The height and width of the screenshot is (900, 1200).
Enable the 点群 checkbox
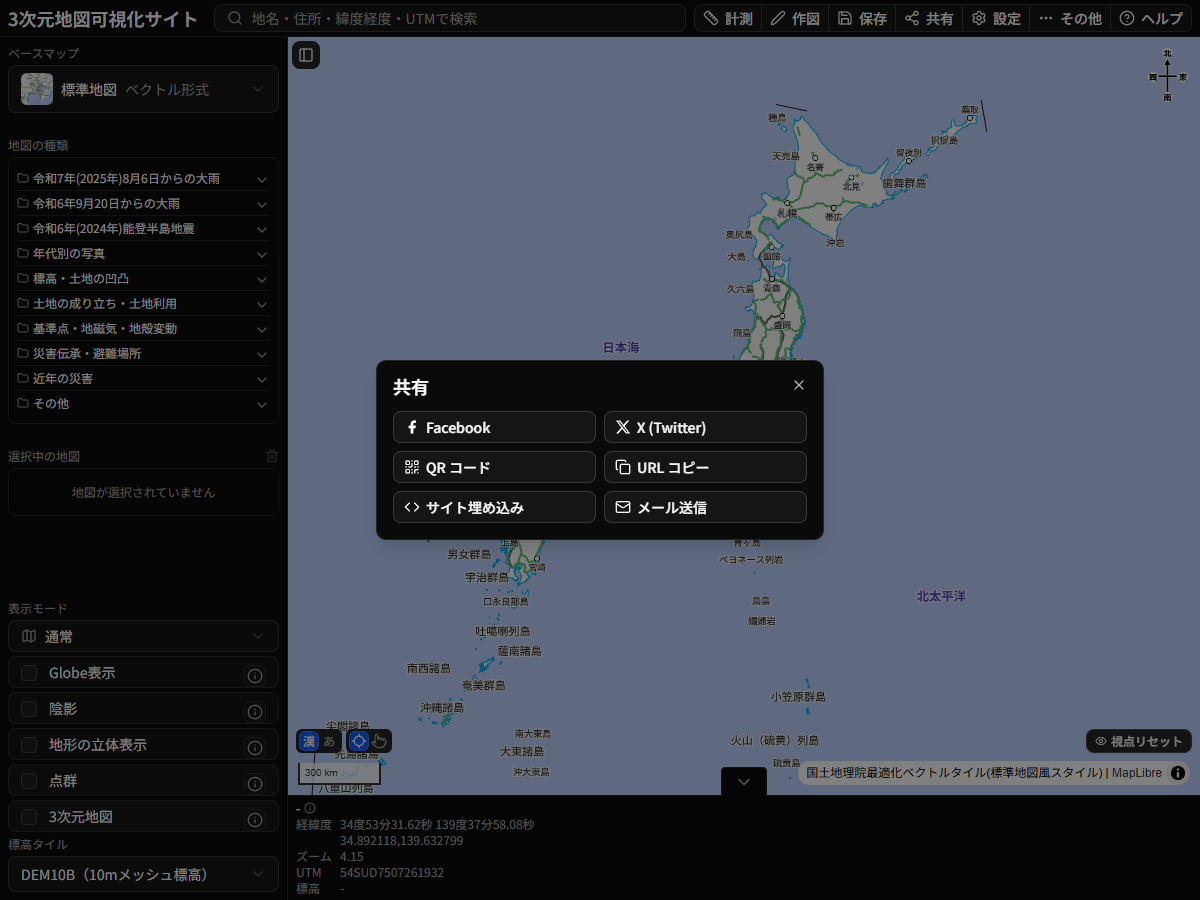[29, 781]
